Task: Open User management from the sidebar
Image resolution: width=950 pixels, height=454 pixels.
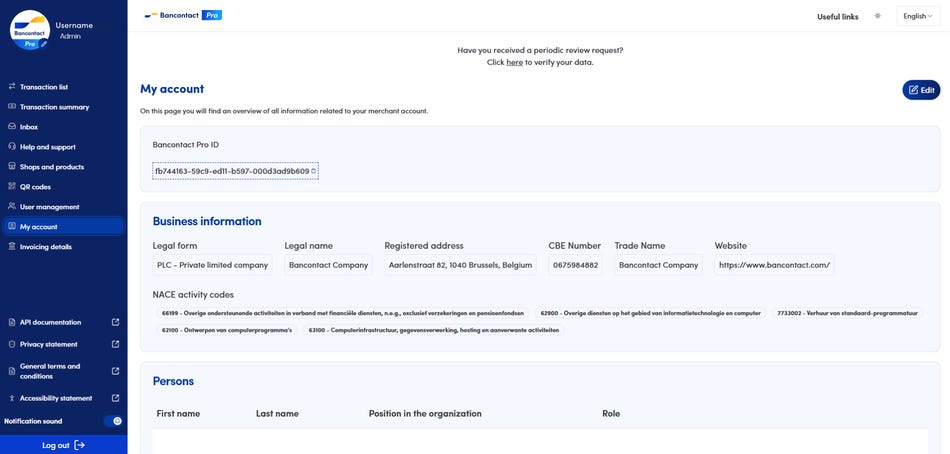Action: click(x=49, y=207)
